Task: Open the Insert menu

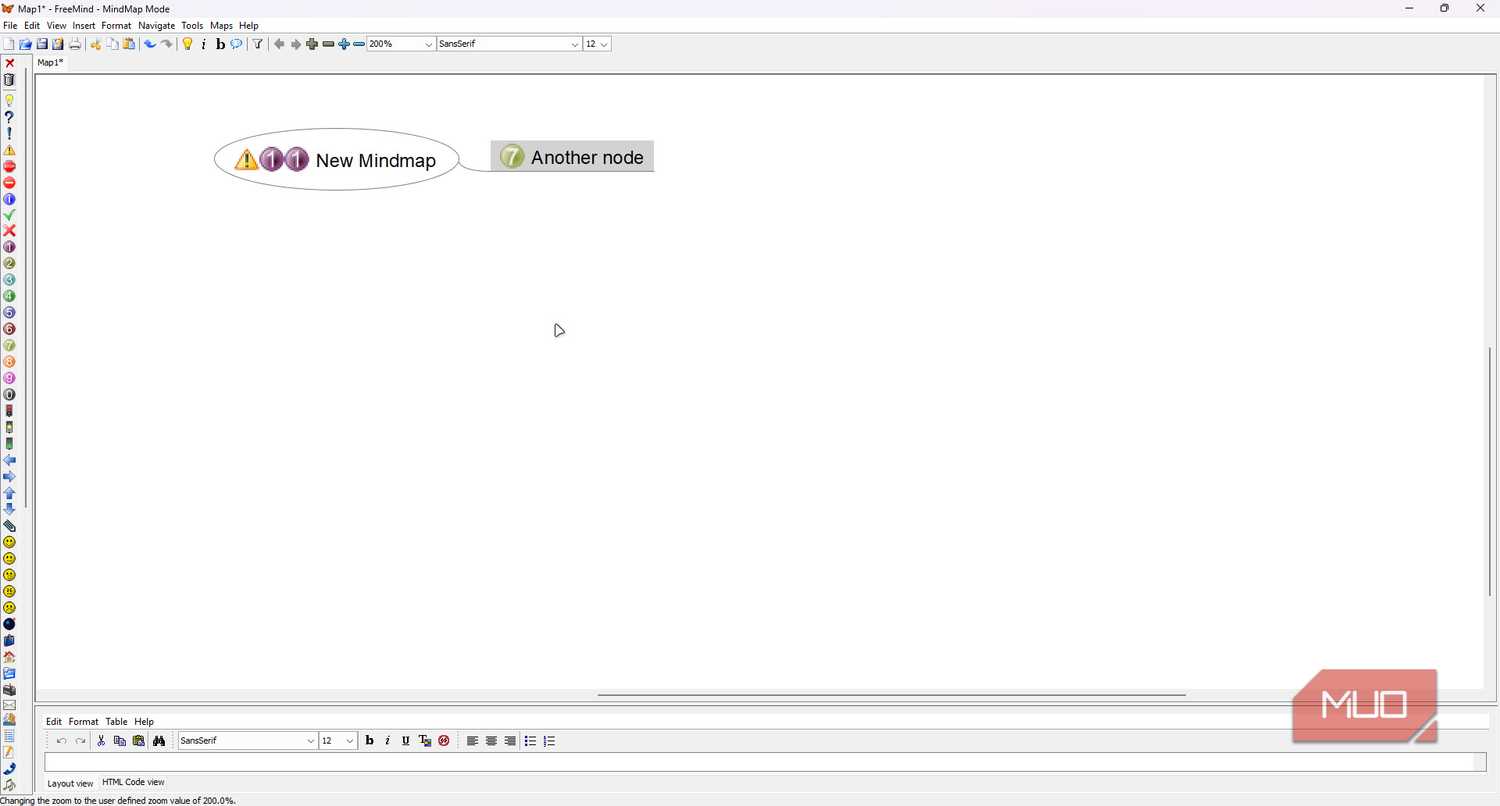Action: [84, 25]
